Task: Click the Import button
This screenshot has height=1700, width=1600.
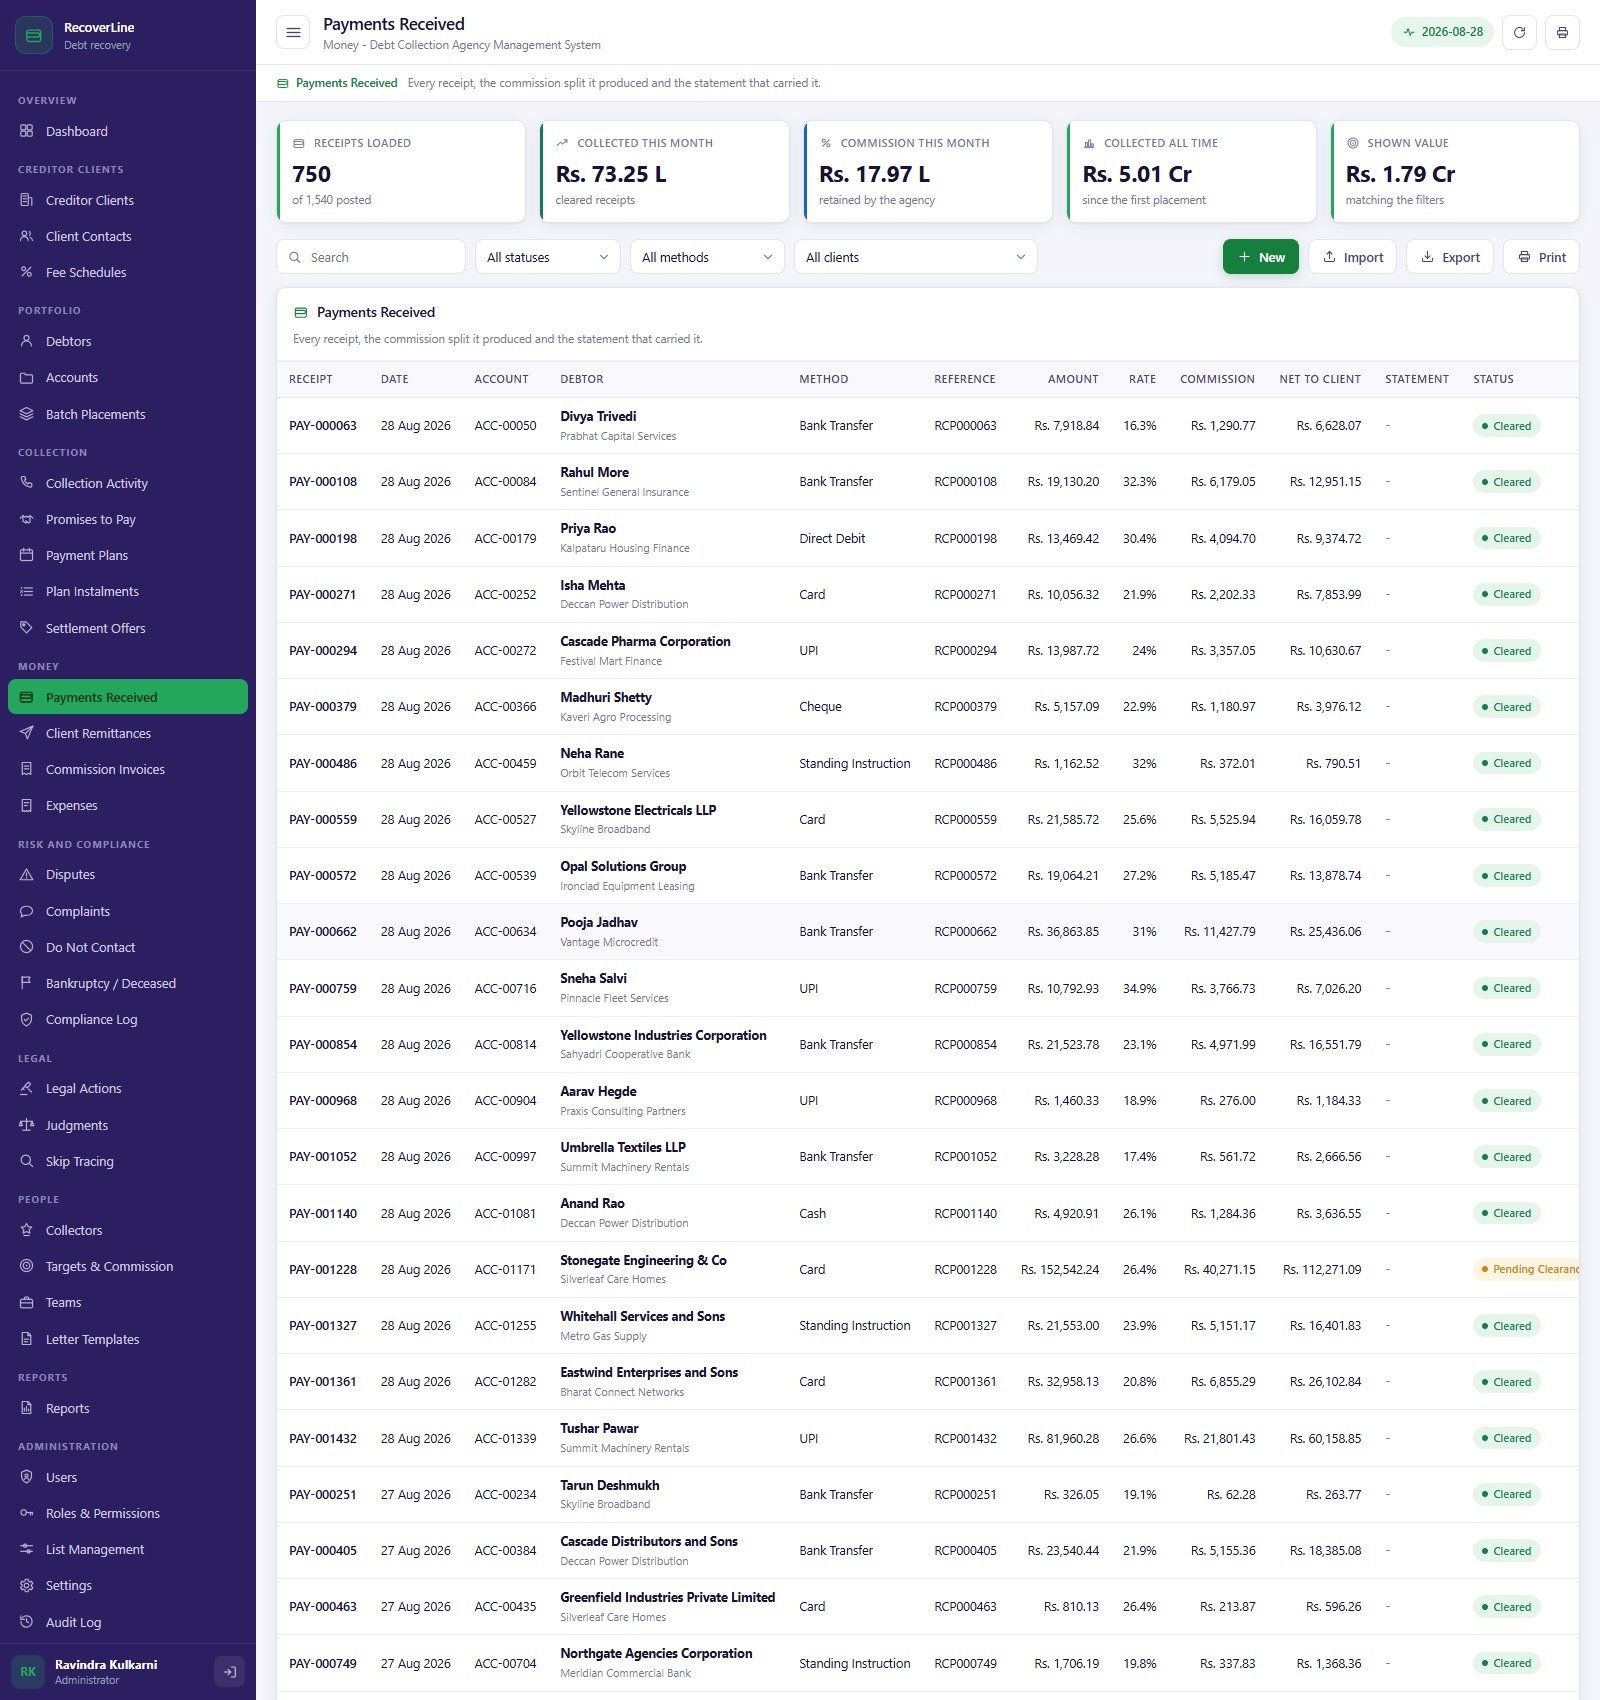Action: (1353, 257)
